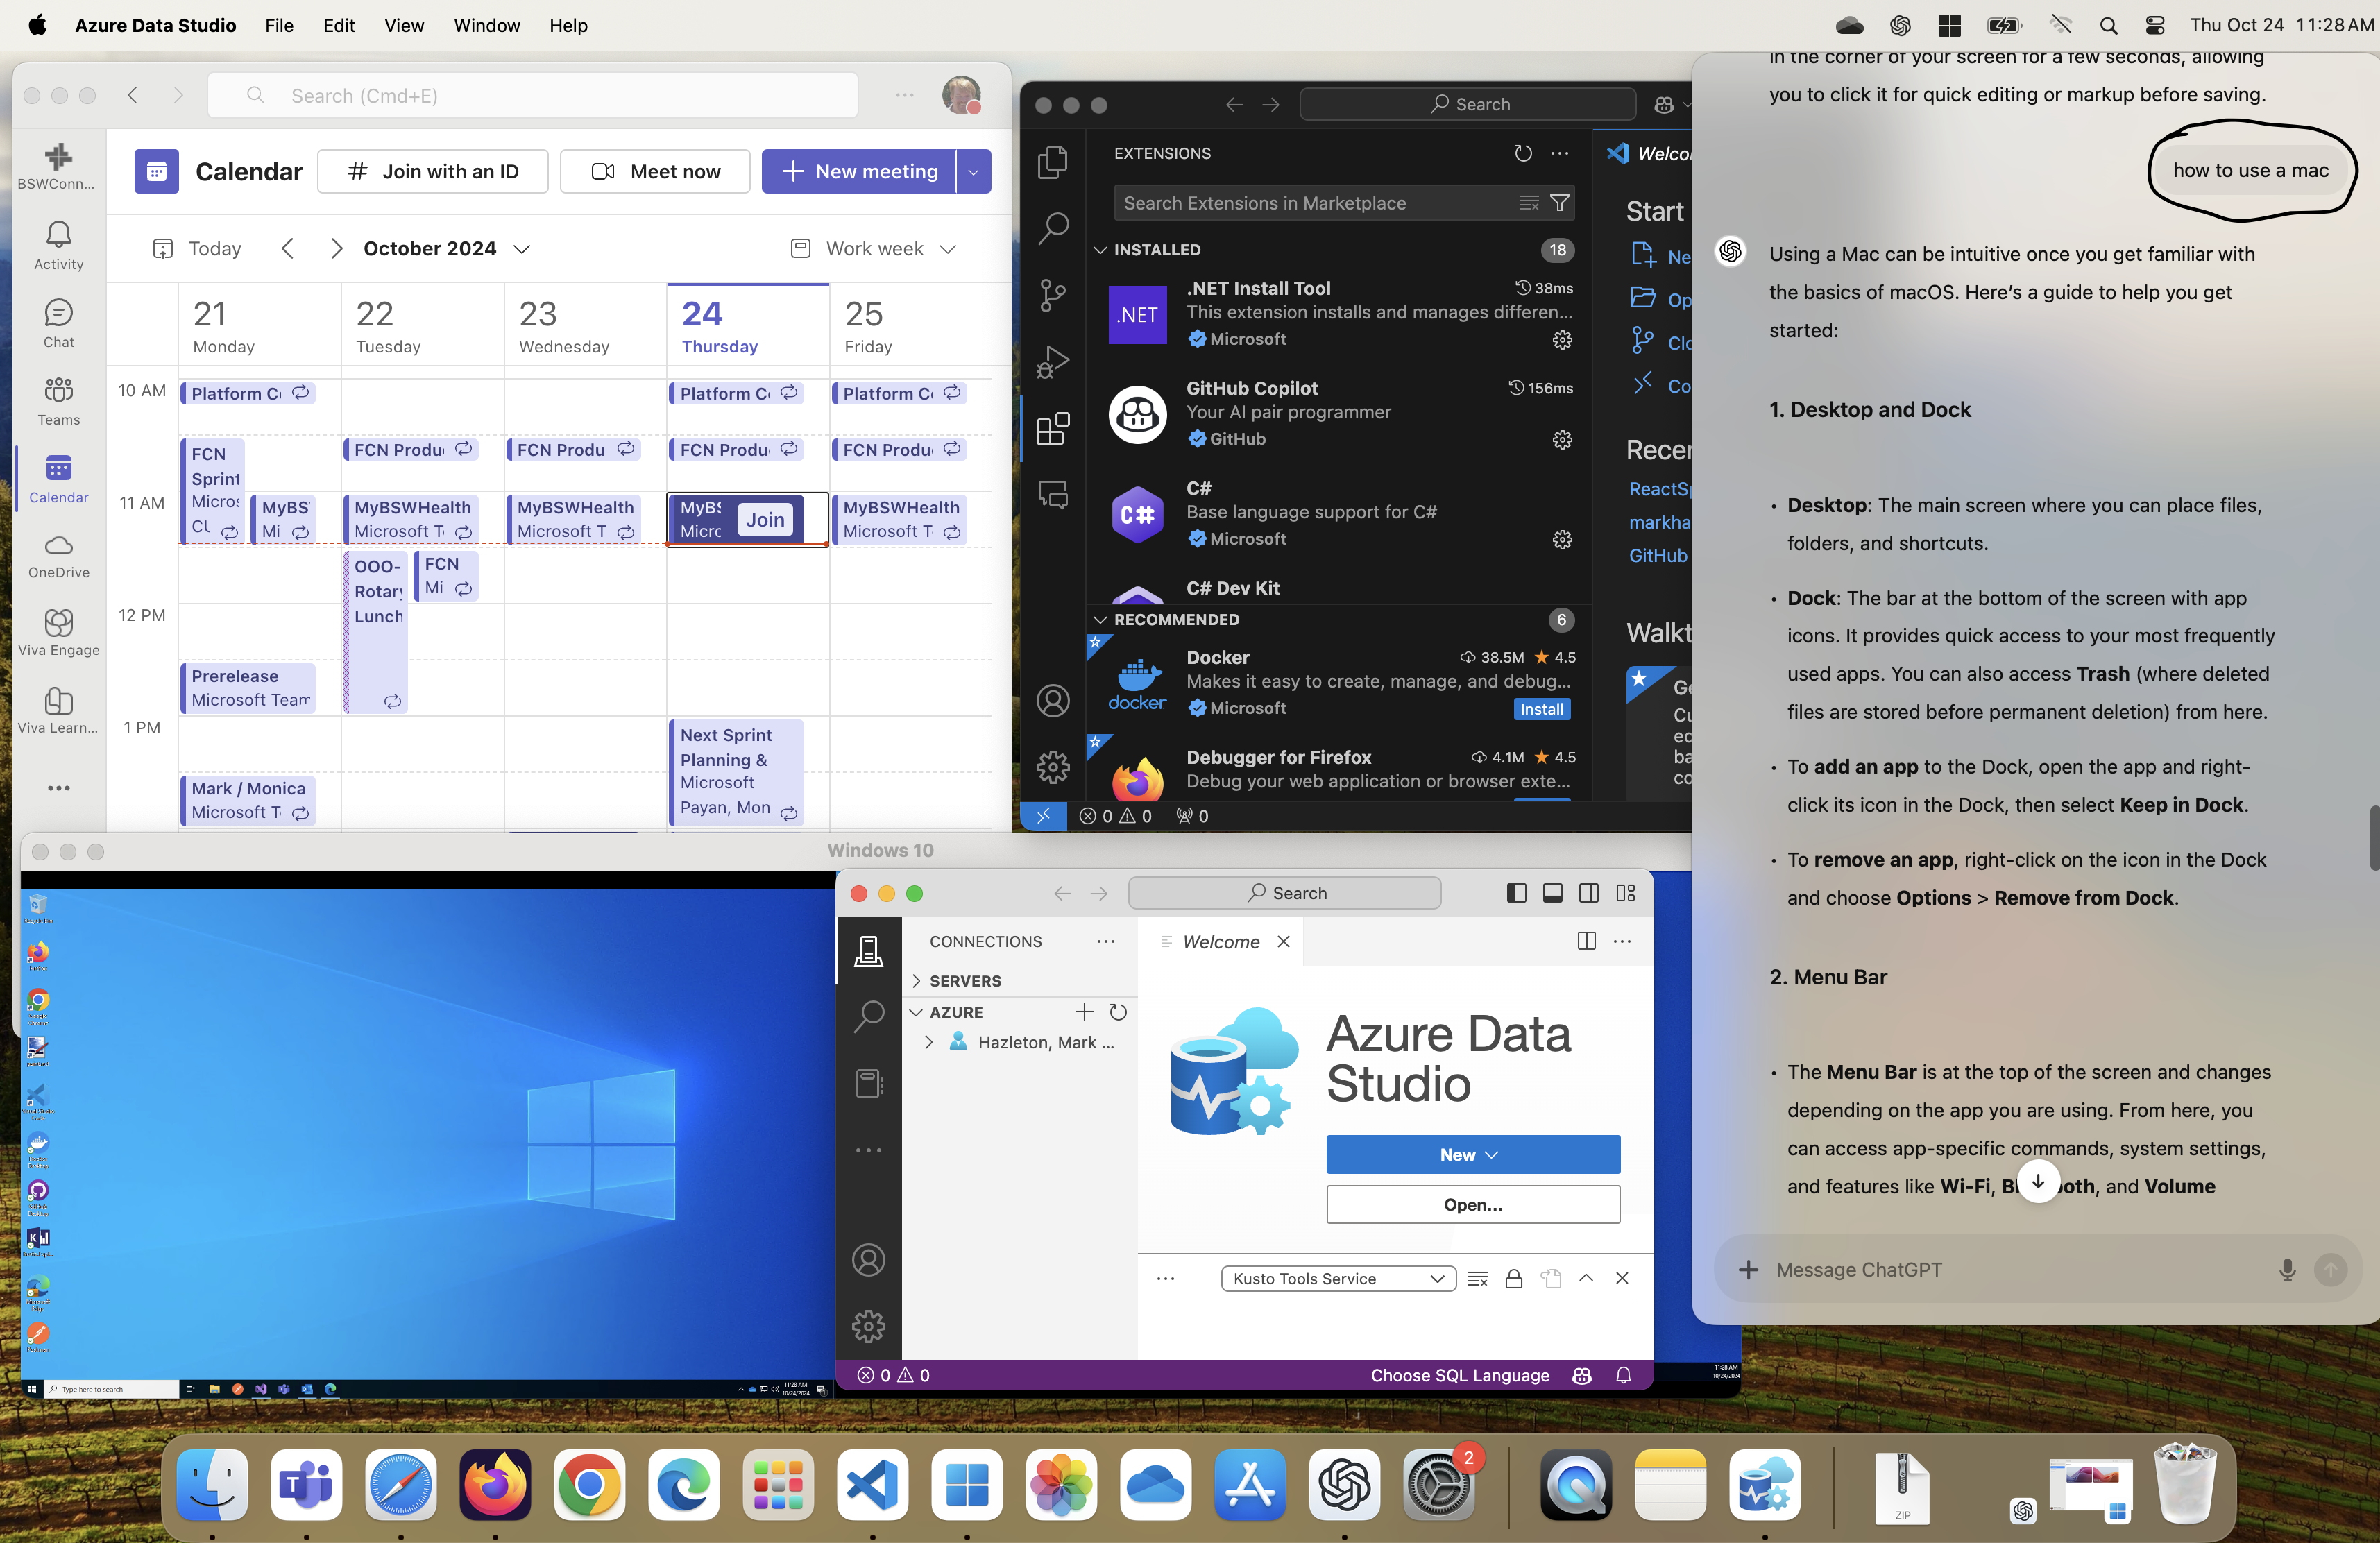Open Azure Data Studio File menu
The height and width of the screenshot is (1543, 2380).
coord(276,26)
